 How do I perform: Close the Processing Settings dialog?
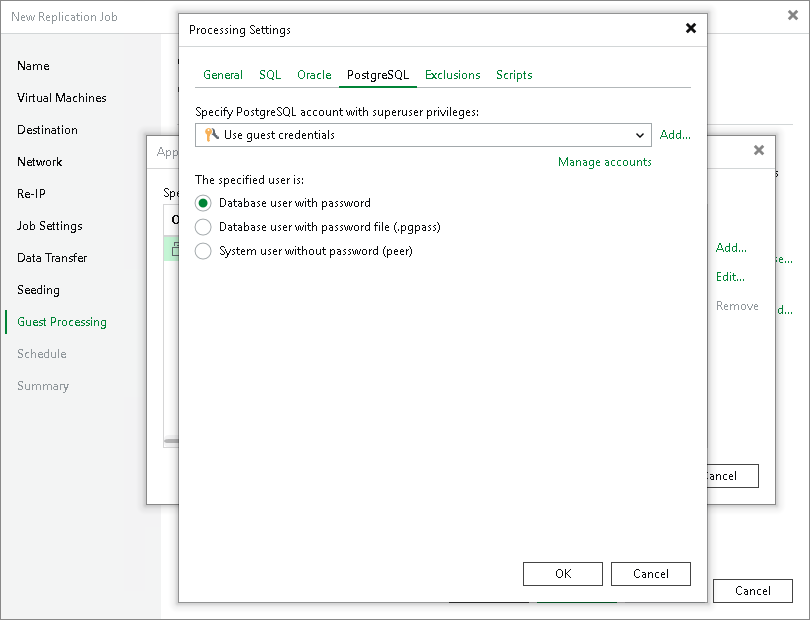[691, 28]
